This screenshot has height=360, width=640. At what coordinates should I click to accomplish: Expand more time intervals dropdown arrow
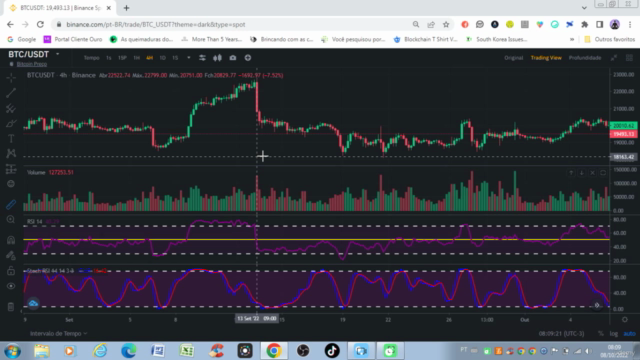189,58
